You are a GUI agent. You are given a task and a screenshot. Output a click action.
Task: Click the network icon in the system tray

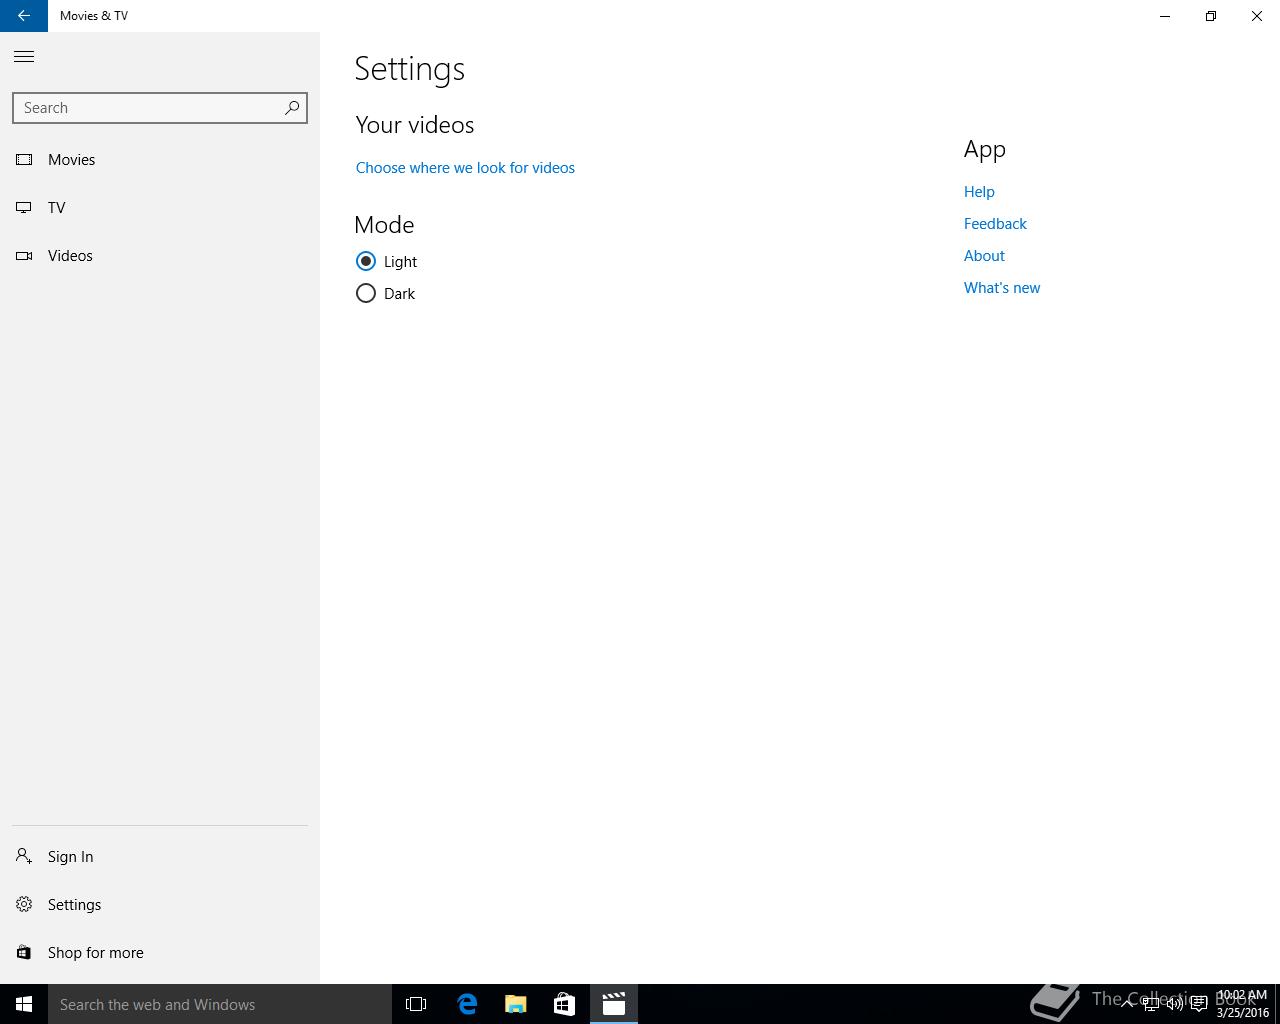[1151, 1004]
